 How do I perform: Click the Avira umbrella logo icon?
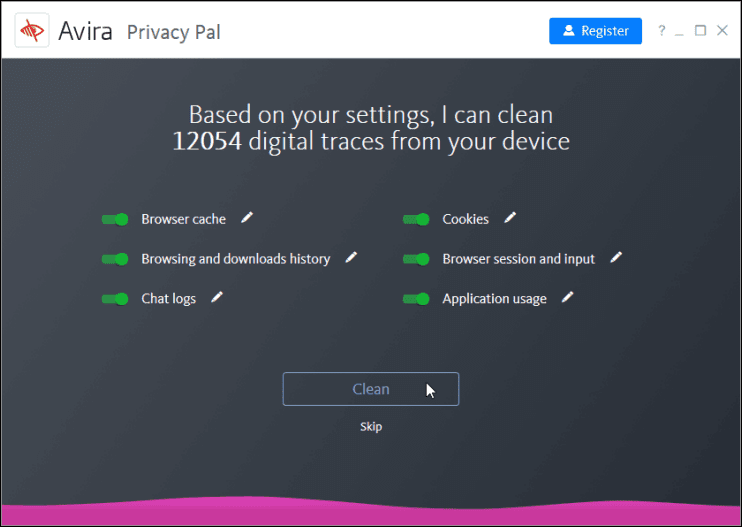[x=32, y=31]
